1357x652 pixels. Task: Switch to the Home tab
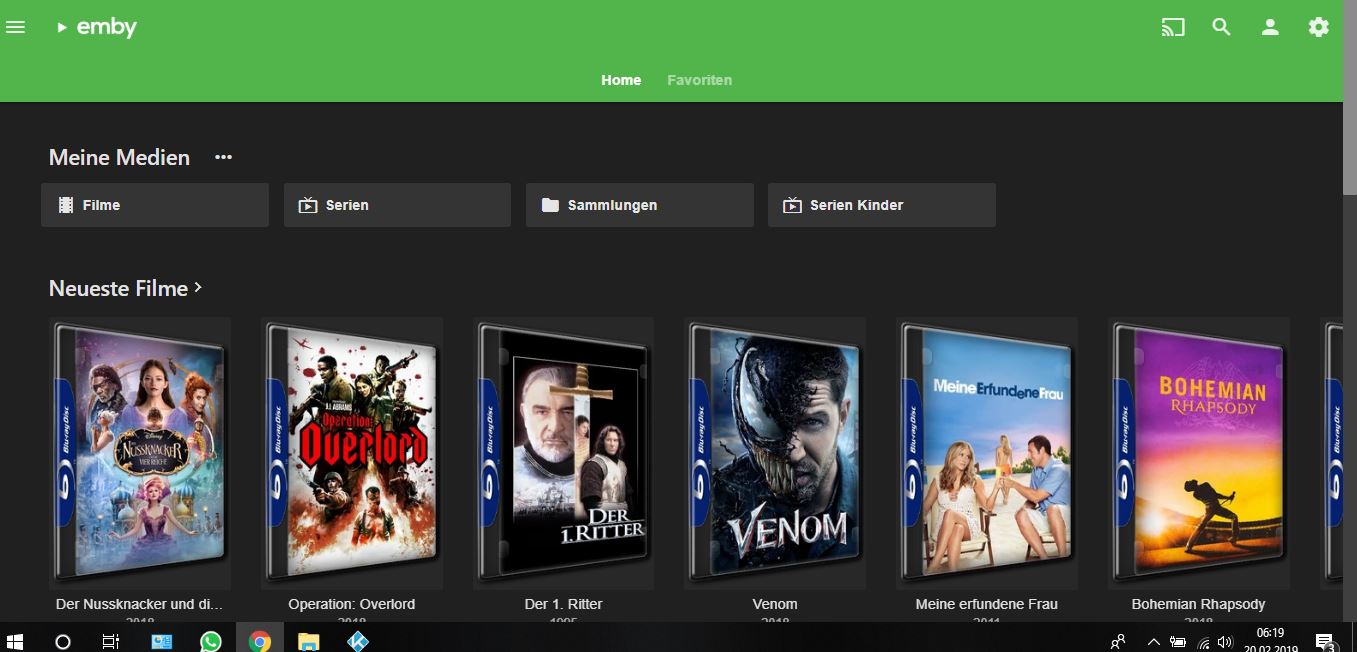621,80
